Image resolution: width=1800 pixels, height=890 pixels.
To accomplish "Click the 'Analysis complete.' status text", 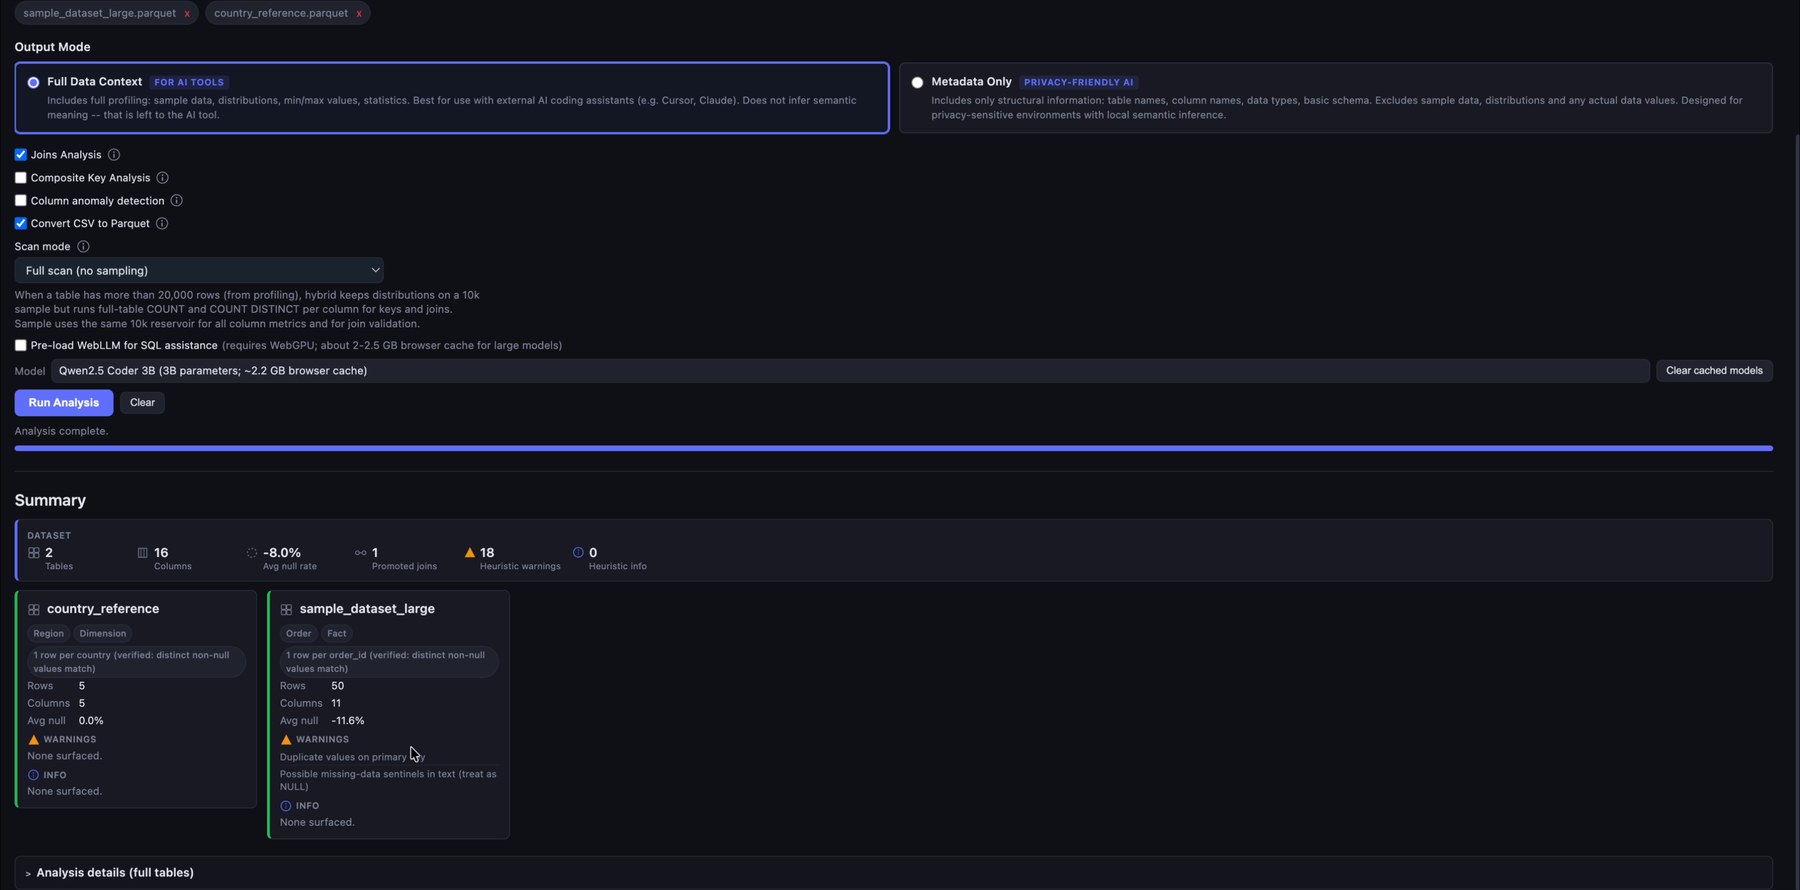I will point(62,431).
